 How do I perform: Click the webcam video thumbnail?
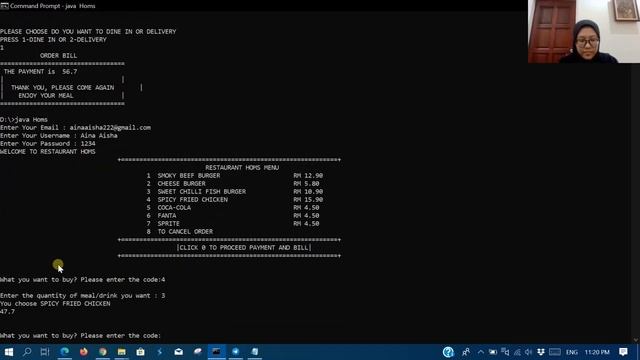click(x=584, y=31)
